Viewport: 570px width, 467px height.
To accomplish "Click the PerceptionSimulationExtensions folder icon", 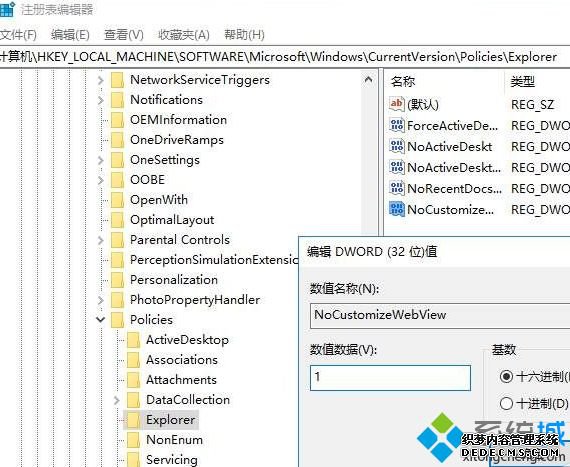I will [117, 260].
